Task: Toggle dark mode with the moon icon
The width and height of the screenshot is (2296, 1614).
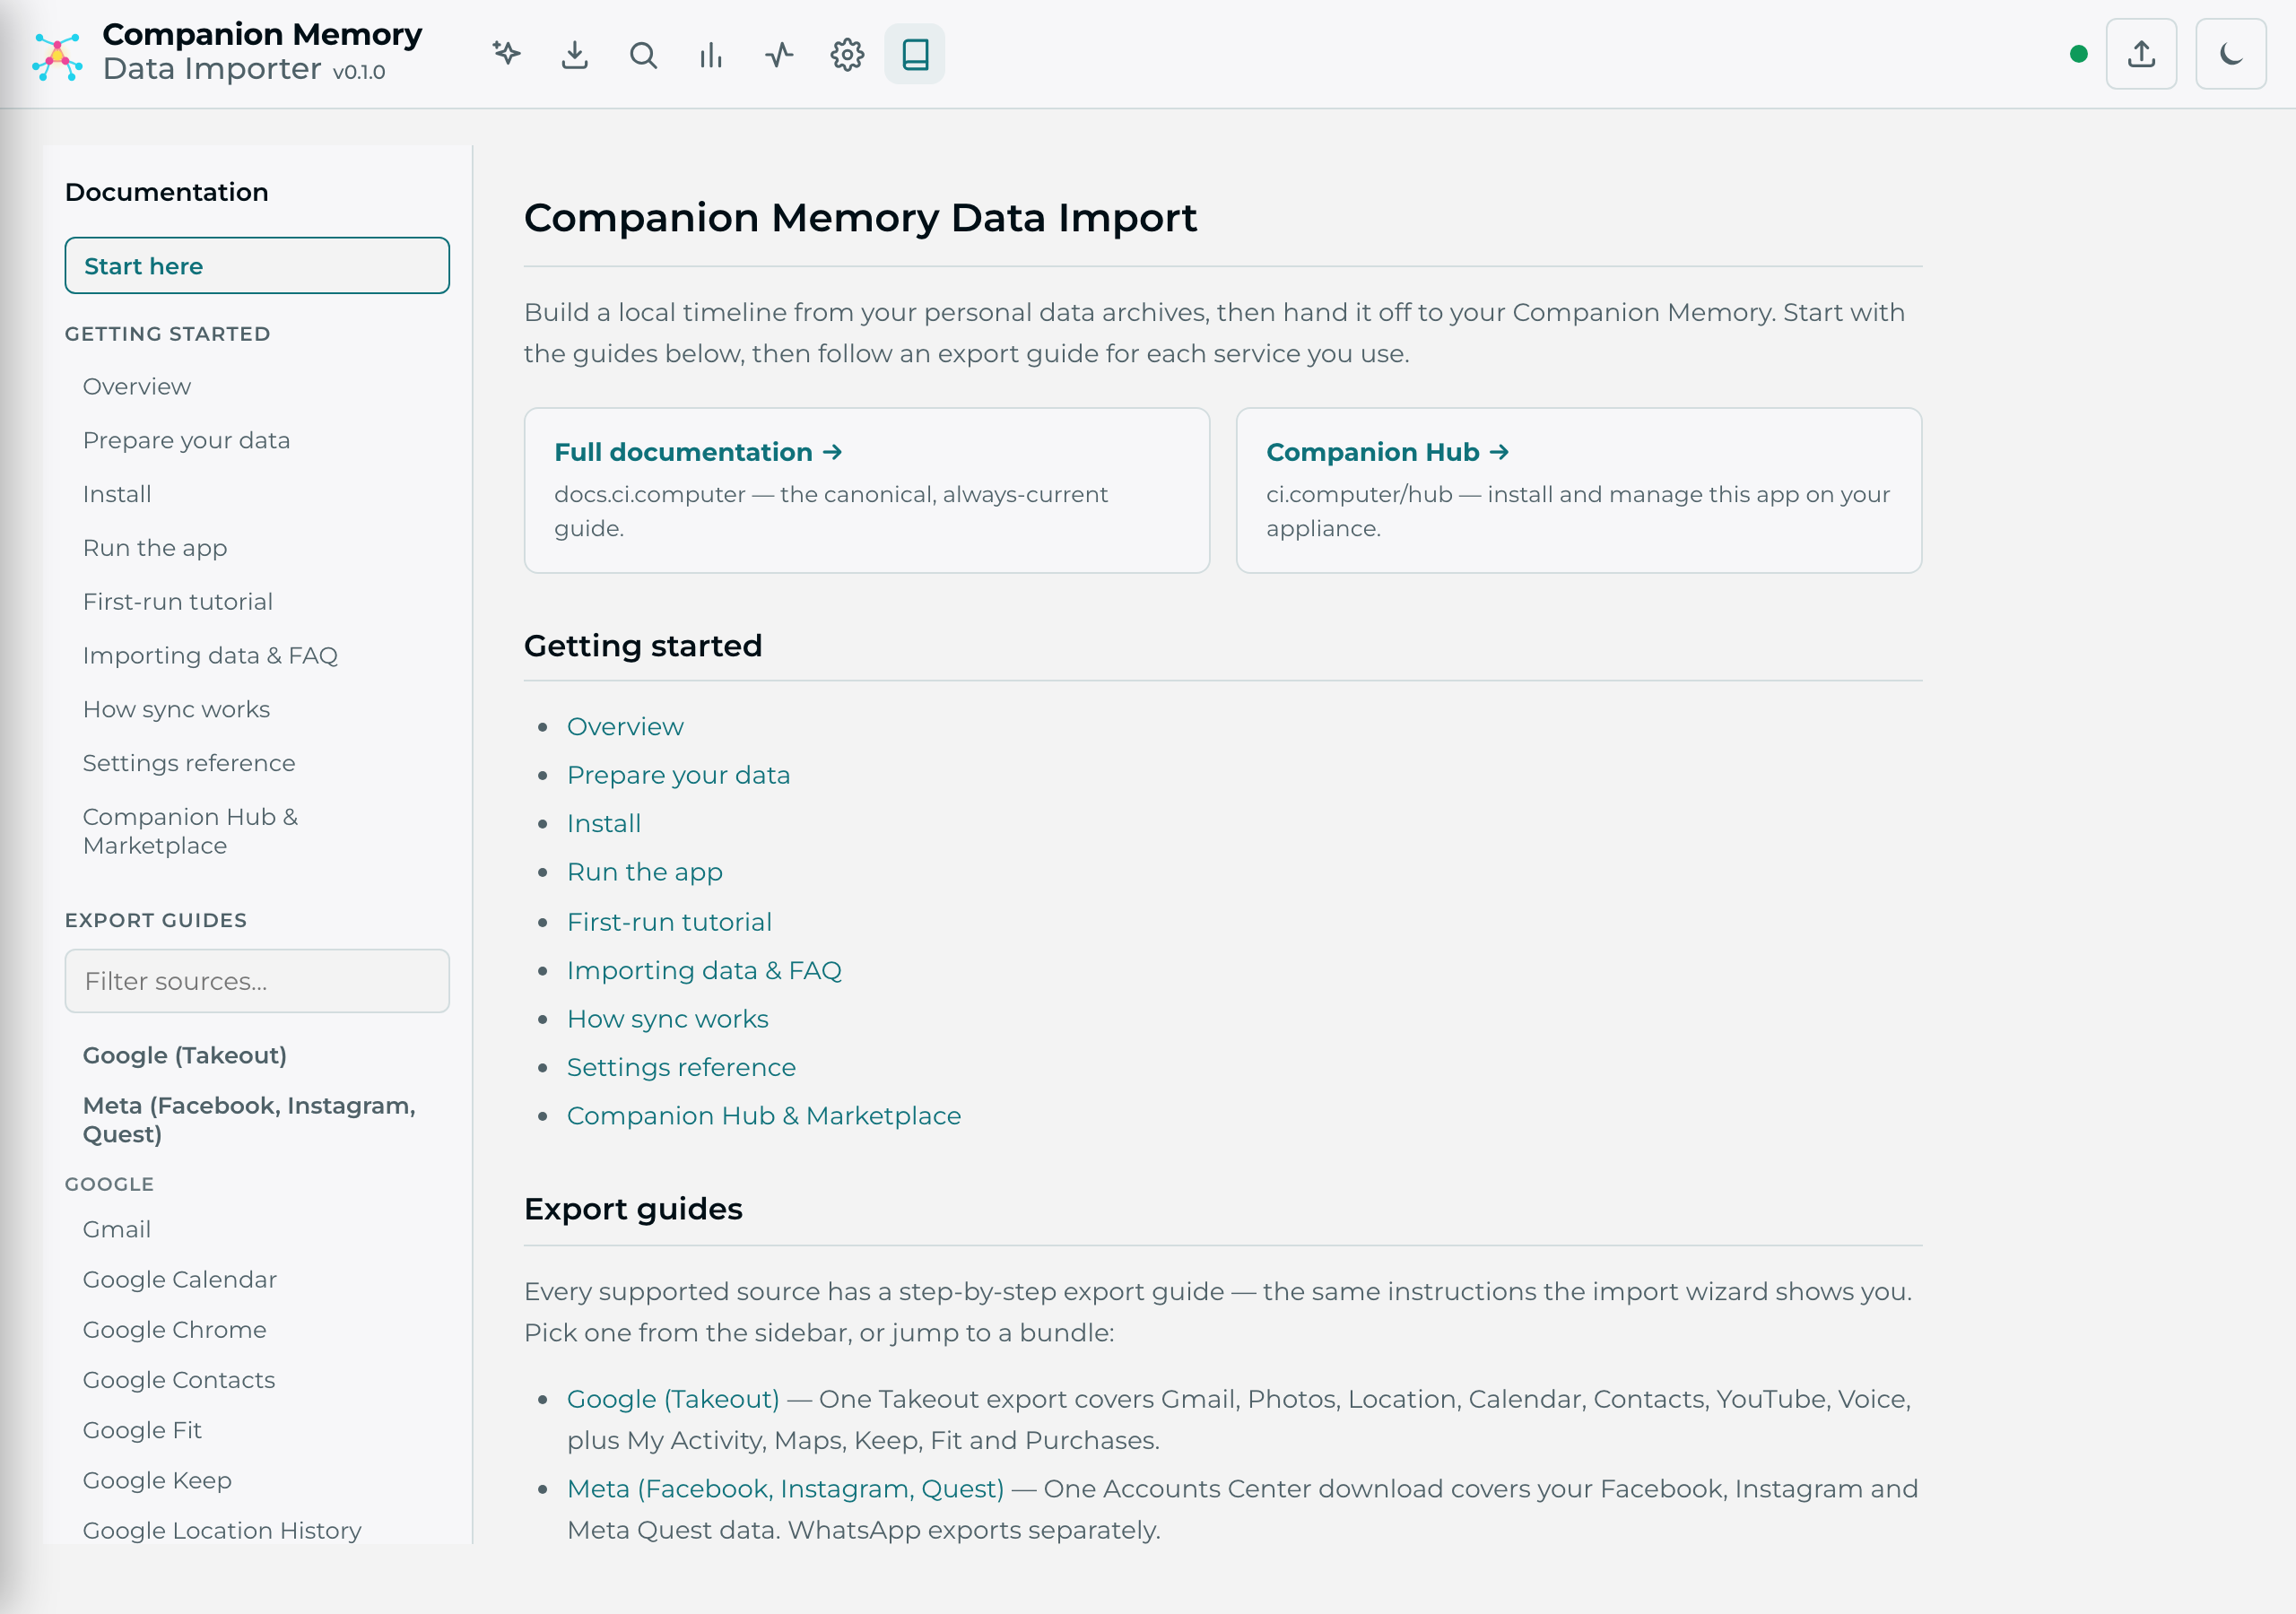Action: pos(2231,54)
